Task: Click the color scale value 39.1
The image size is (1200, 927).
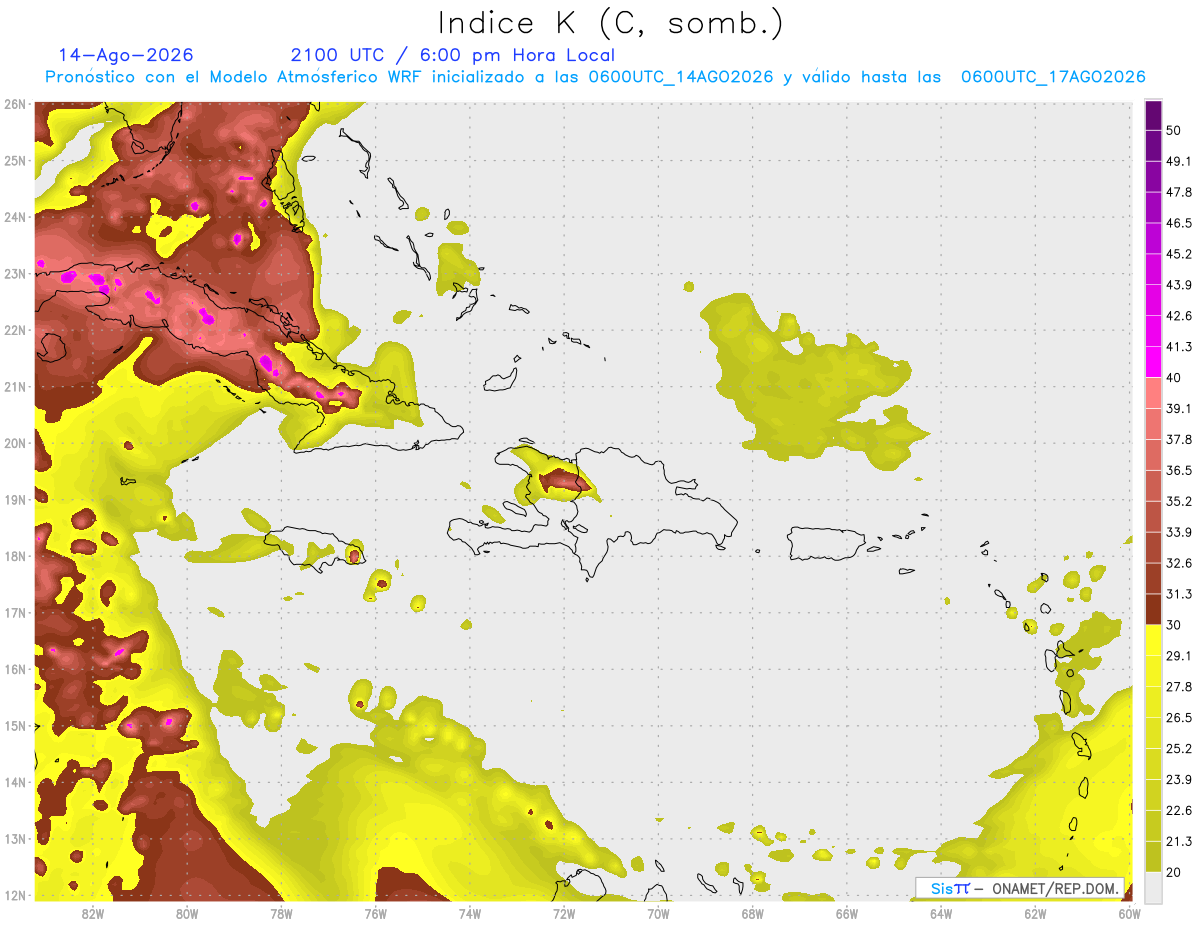Action: (x=1179, y=409)
